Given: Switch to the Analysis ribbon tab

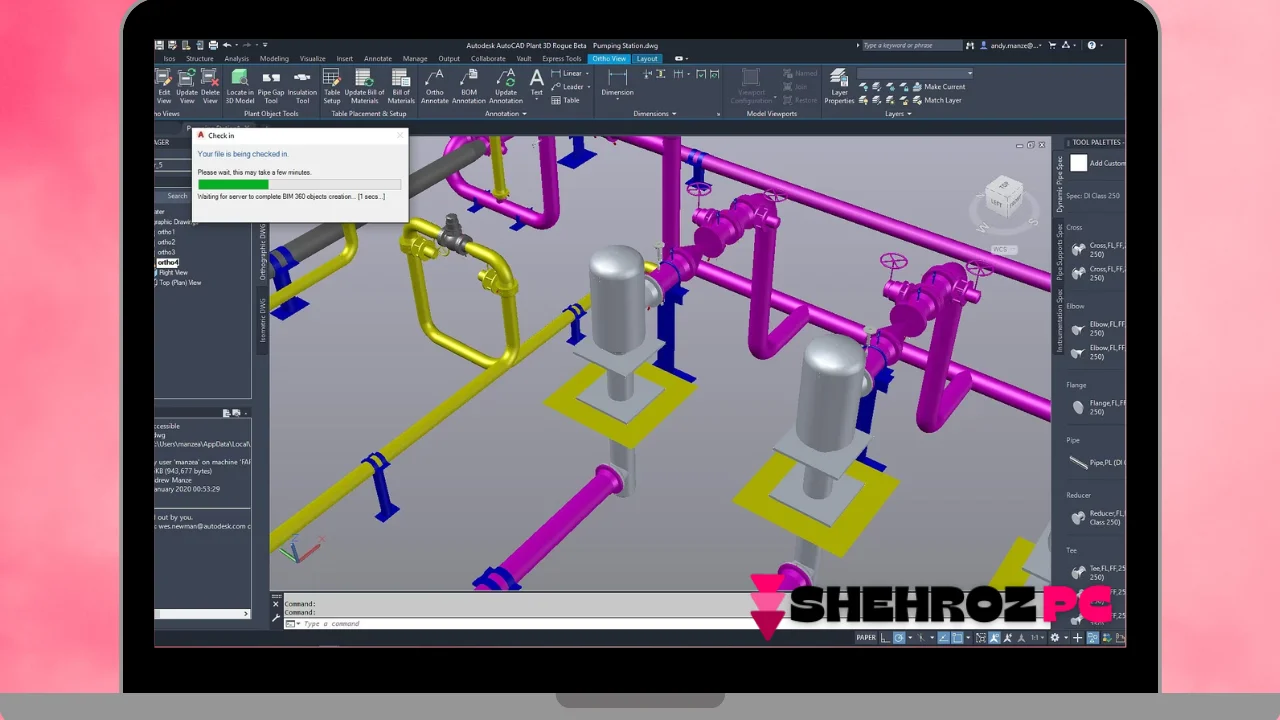Looking at the screenshot, I should [x=237, y=59].
